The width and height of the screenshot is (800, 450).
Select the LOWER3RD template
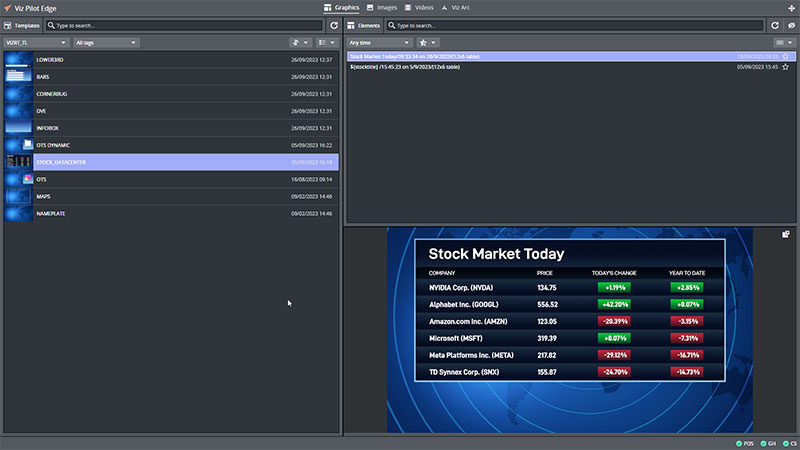(x=171, y=60)
